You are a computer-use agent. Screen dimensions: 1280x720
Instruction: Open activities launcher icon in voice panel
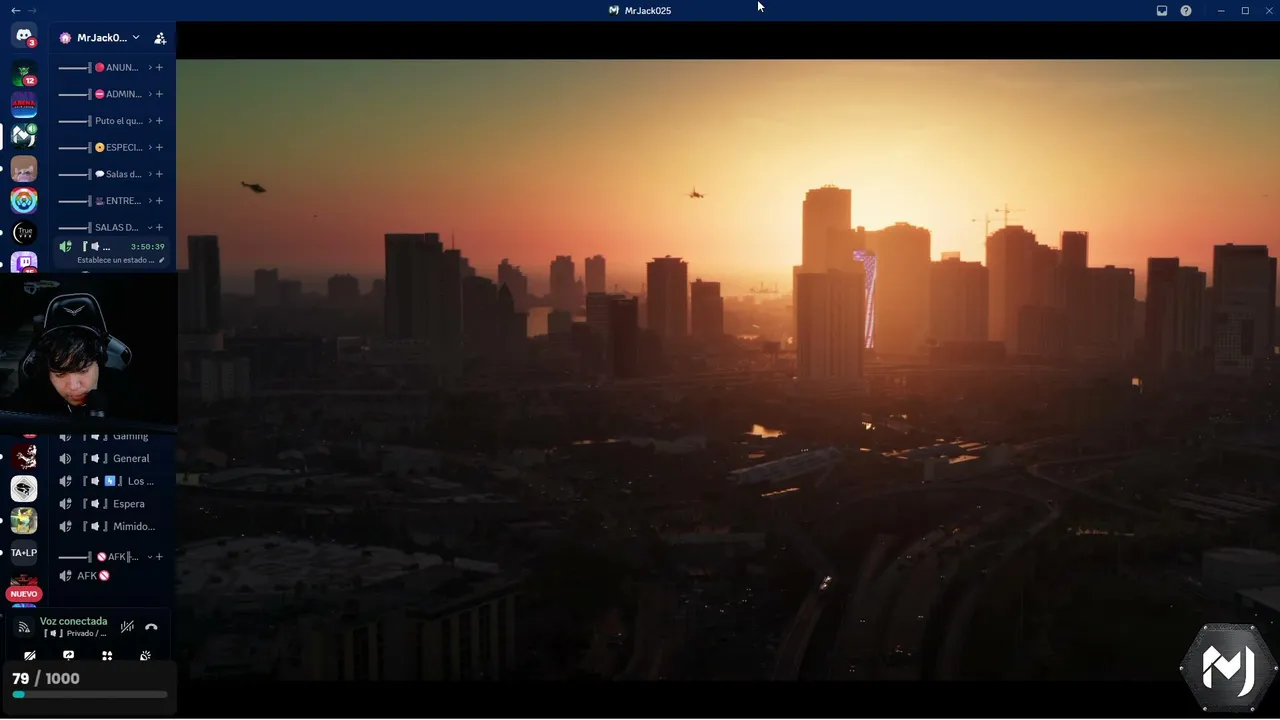coord(107,656)
